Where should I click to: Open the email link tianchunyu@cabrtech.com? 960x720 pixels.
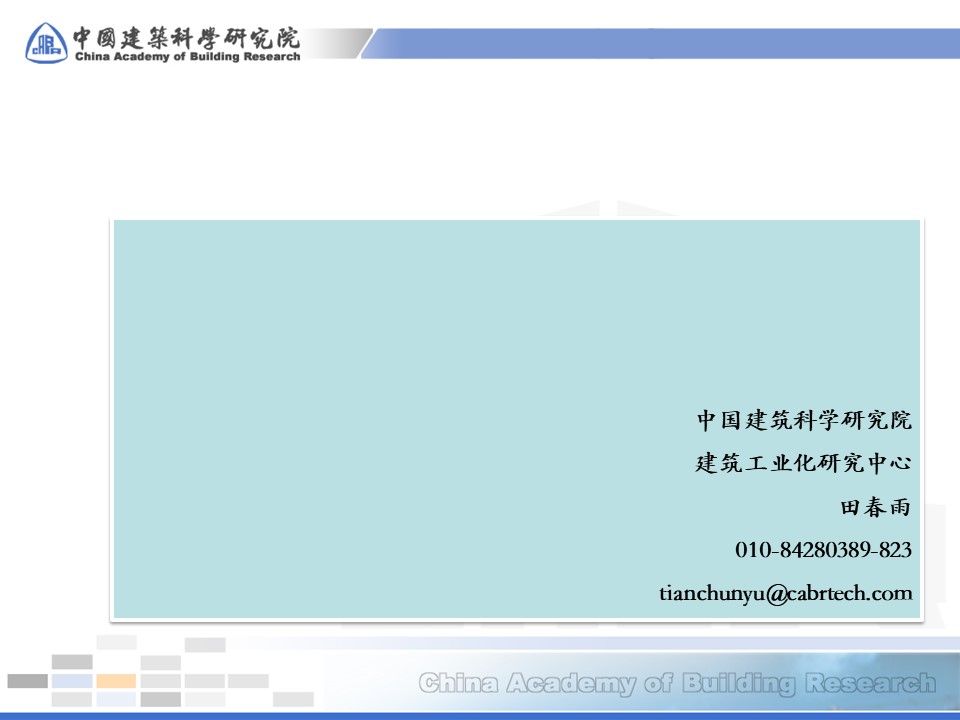[786, 593]
